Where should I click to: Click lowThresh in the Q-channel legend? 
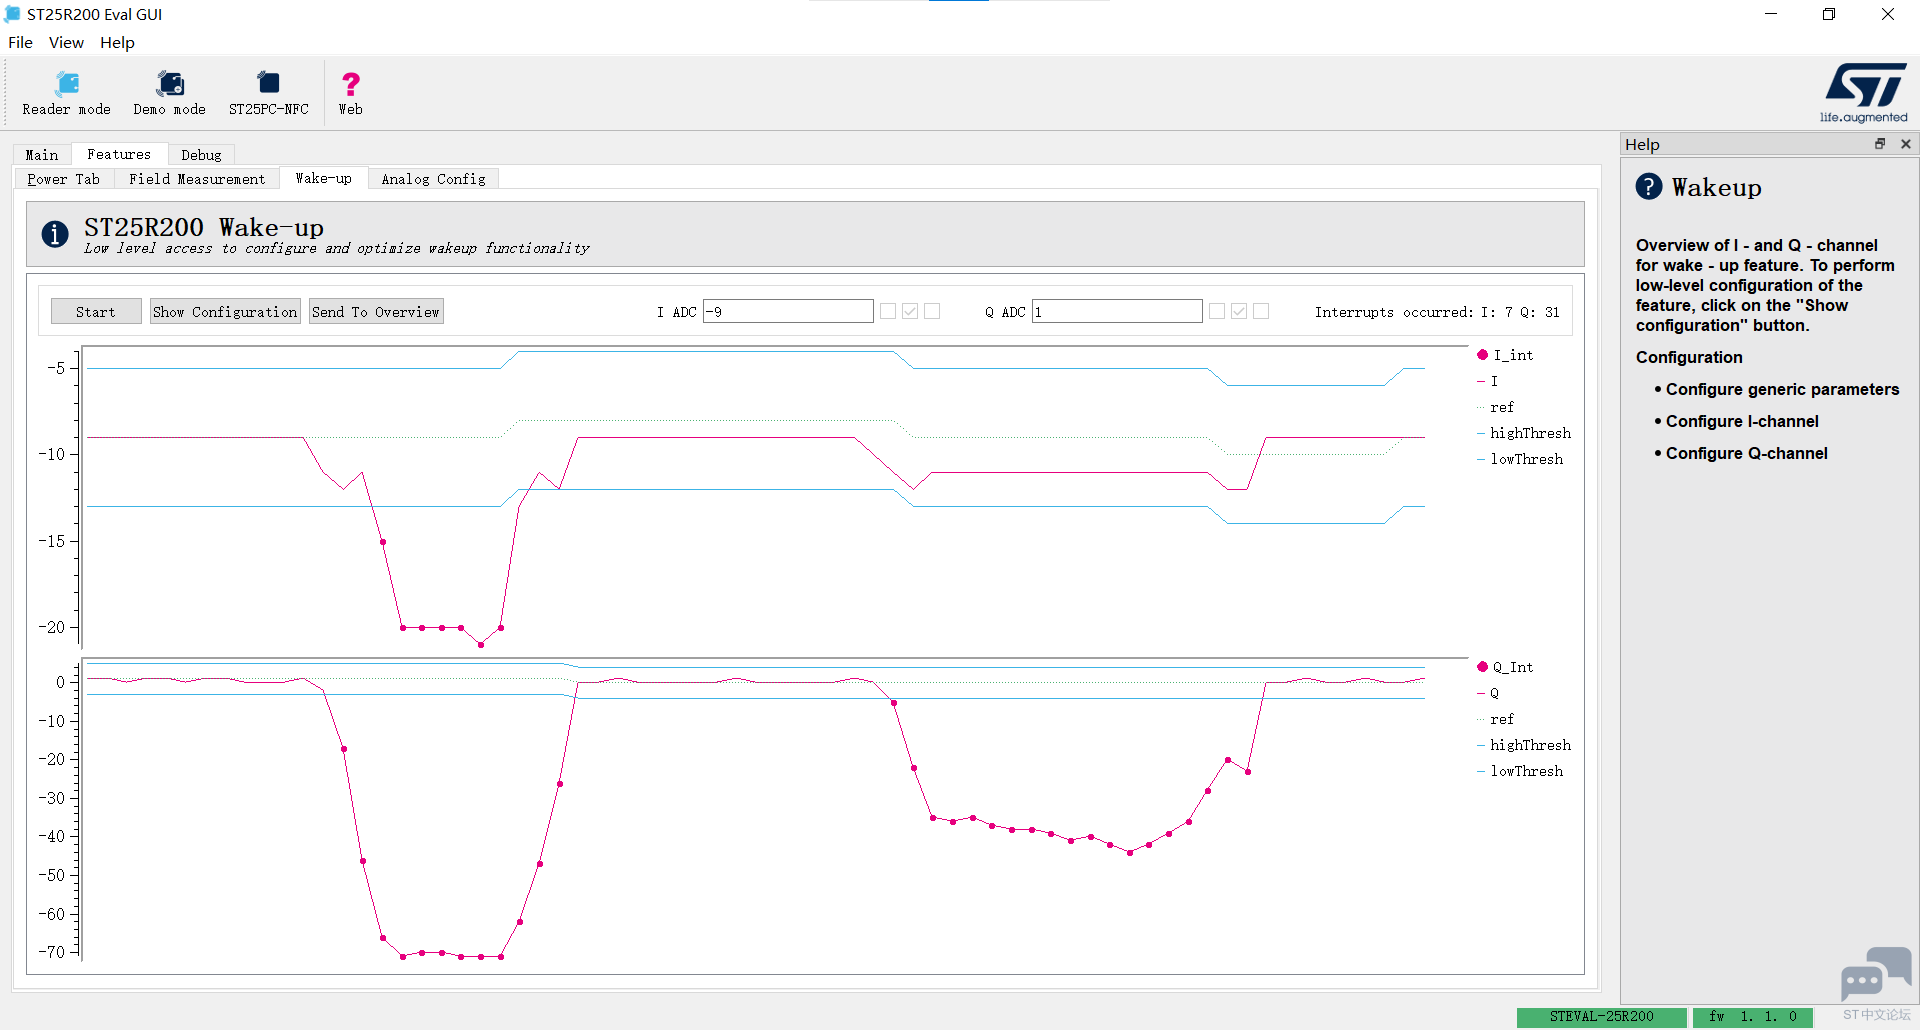click(1520, 771)
